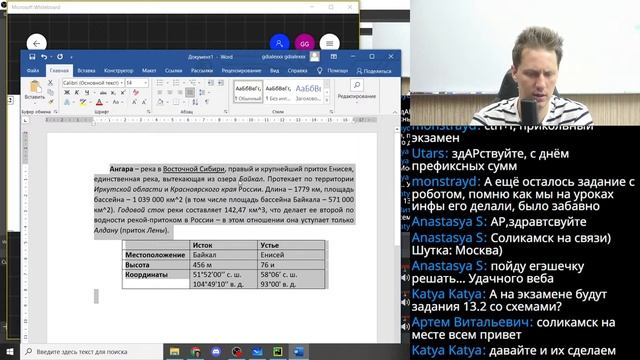This screenshot has height=360, width=640.
Task: Click the numbered list icon
Action: [x=176, y=83]
